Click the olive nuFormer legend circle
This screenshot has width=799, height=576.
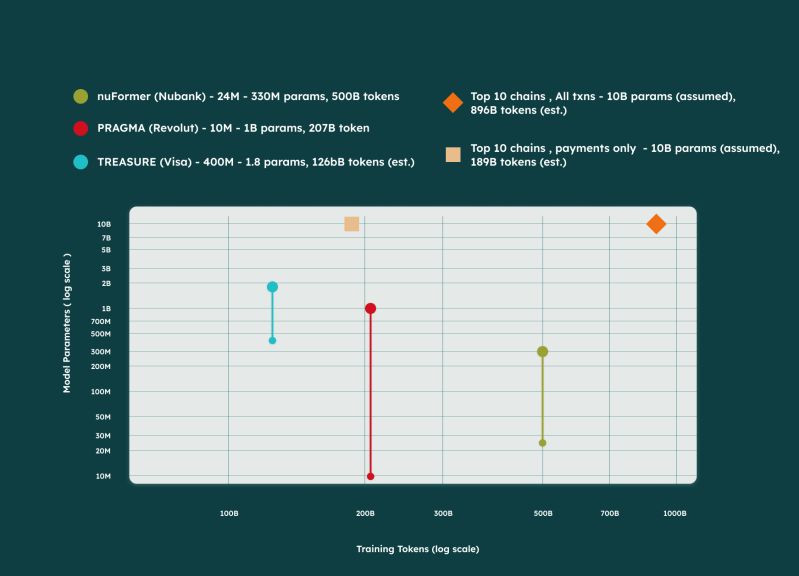pyautogui.click(x=81, y=96)
